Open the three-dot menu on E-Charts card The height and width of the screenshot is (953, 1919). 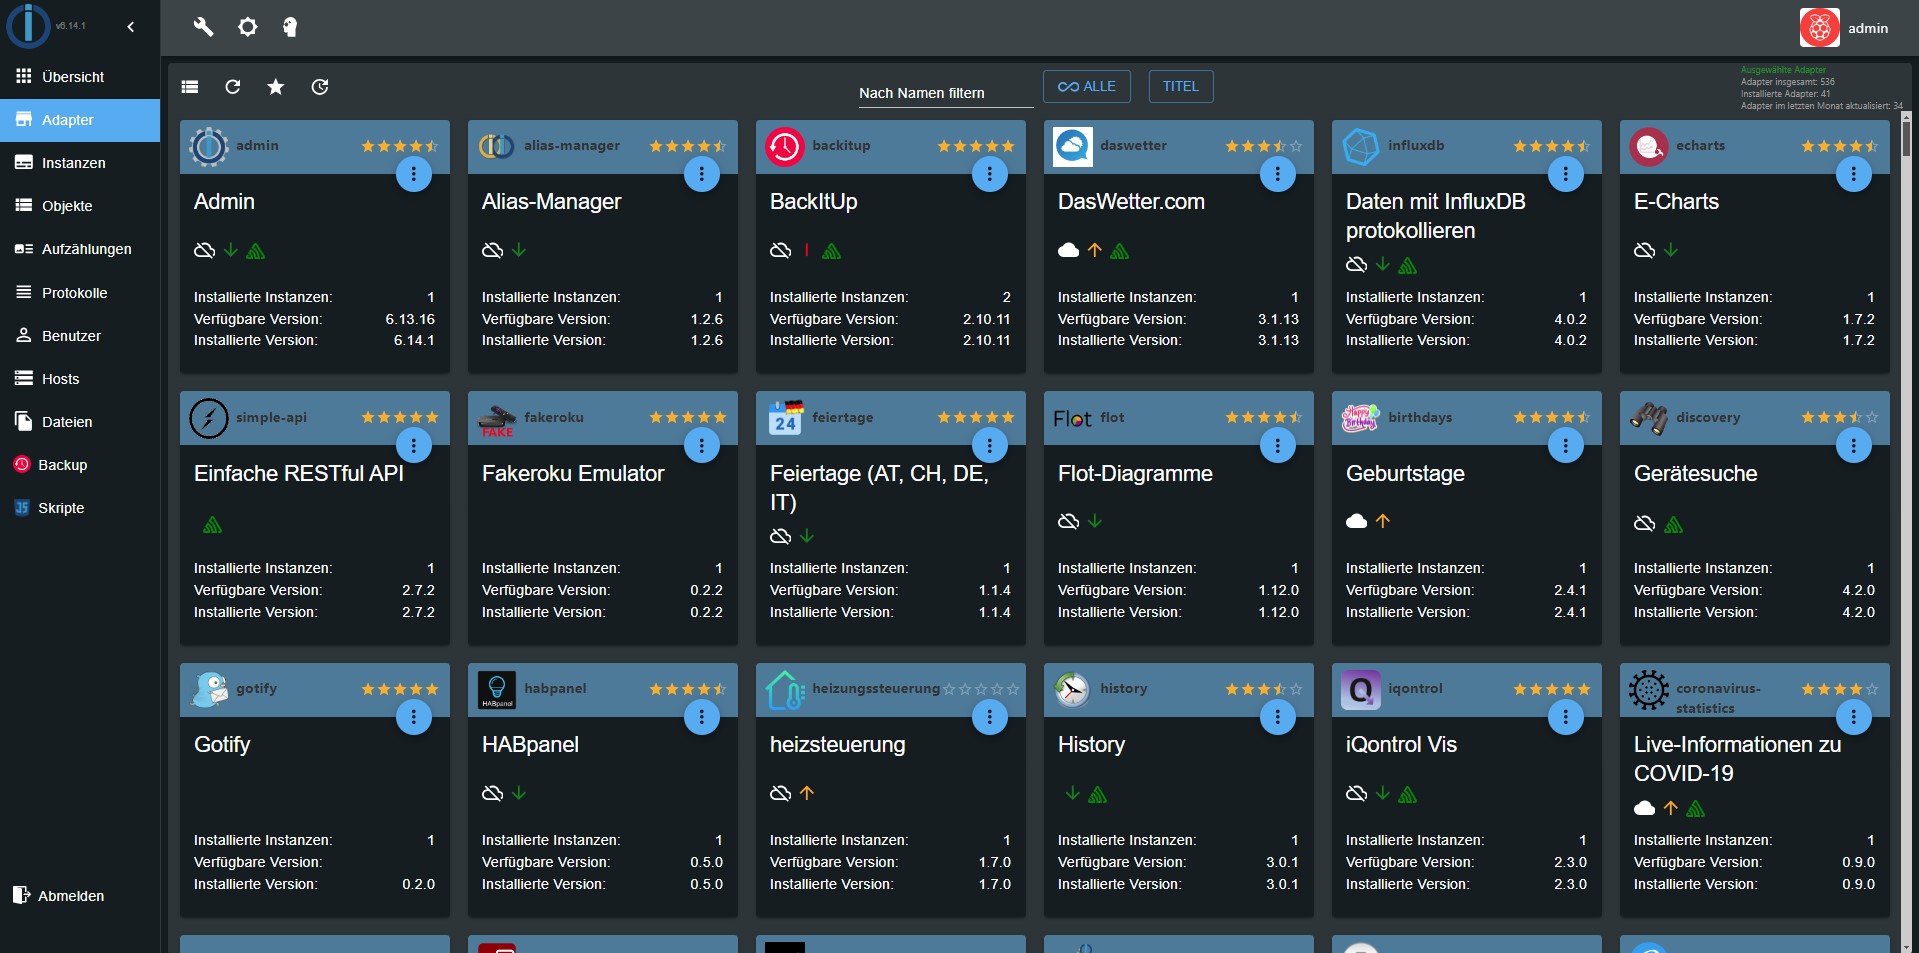(1854, 174)
